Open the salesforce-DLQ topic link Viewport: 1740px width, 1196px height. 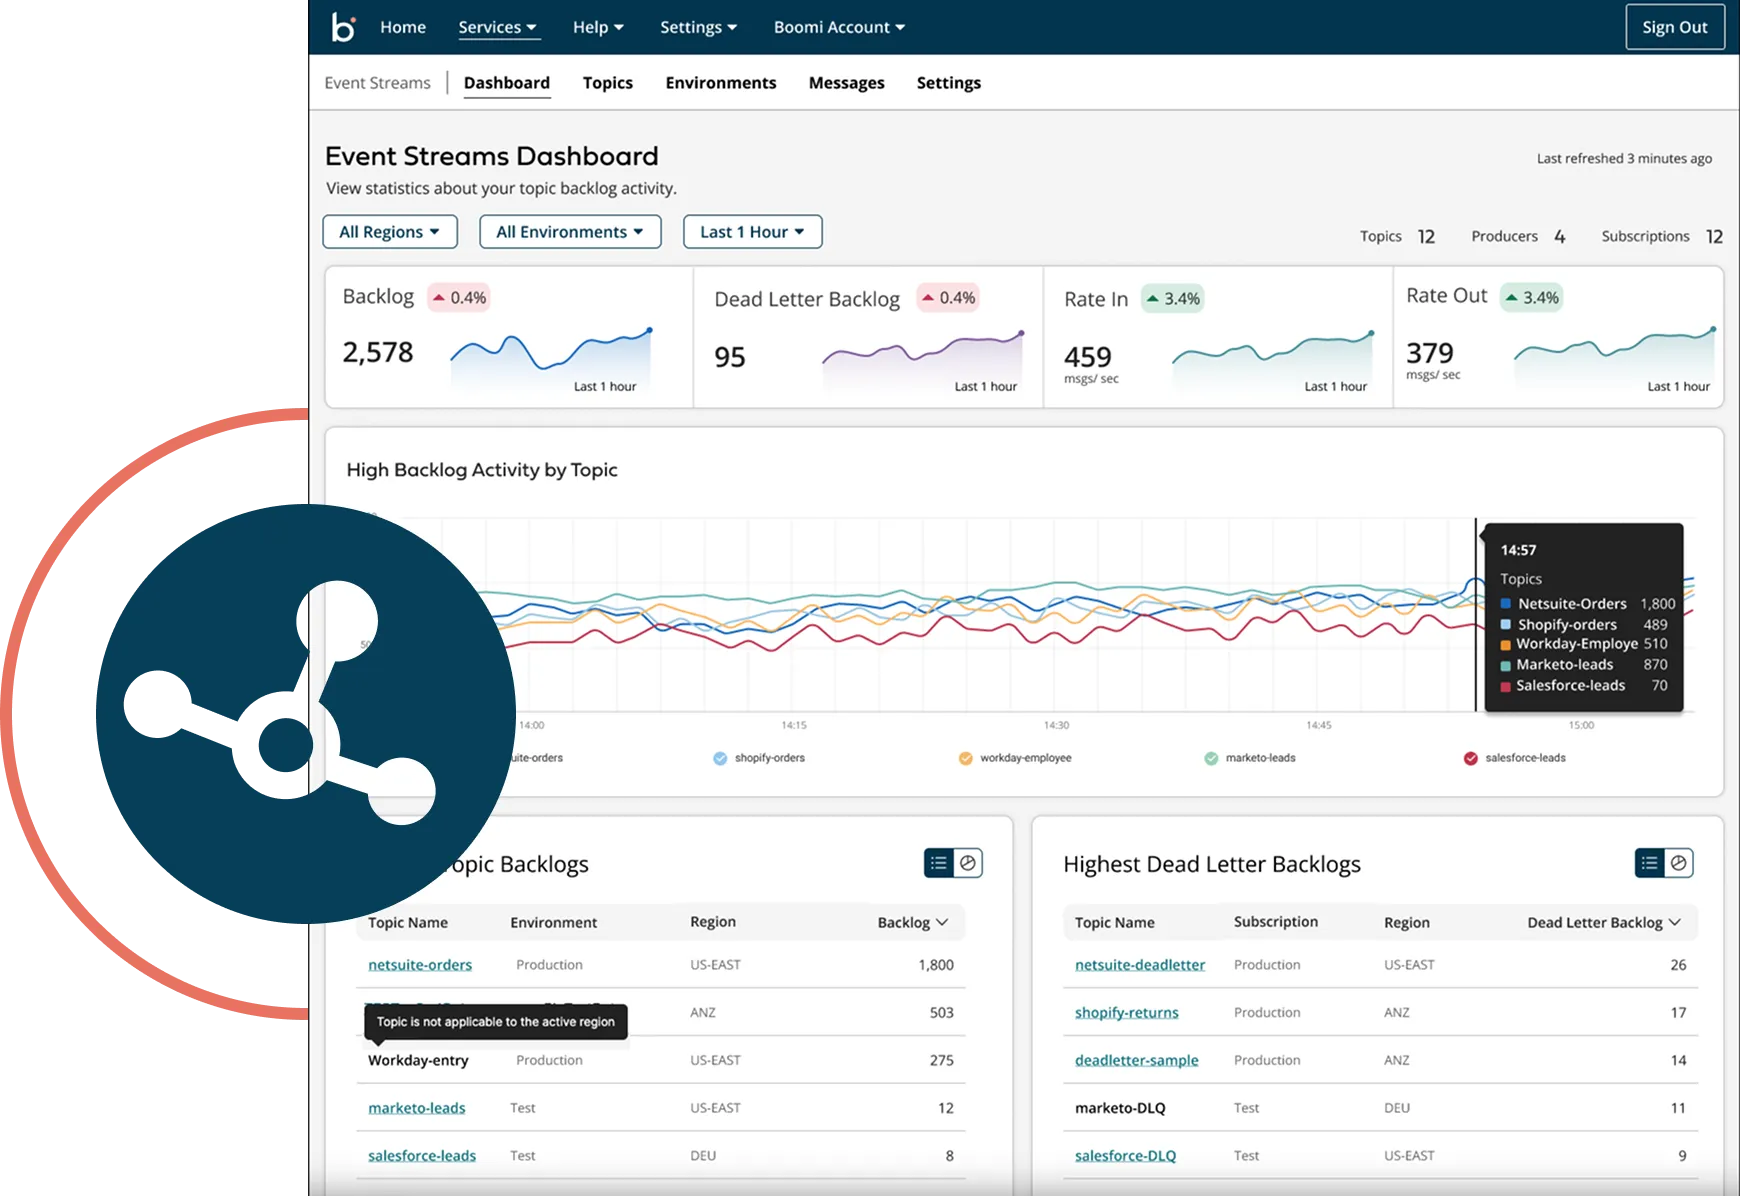point(1126,1156)
